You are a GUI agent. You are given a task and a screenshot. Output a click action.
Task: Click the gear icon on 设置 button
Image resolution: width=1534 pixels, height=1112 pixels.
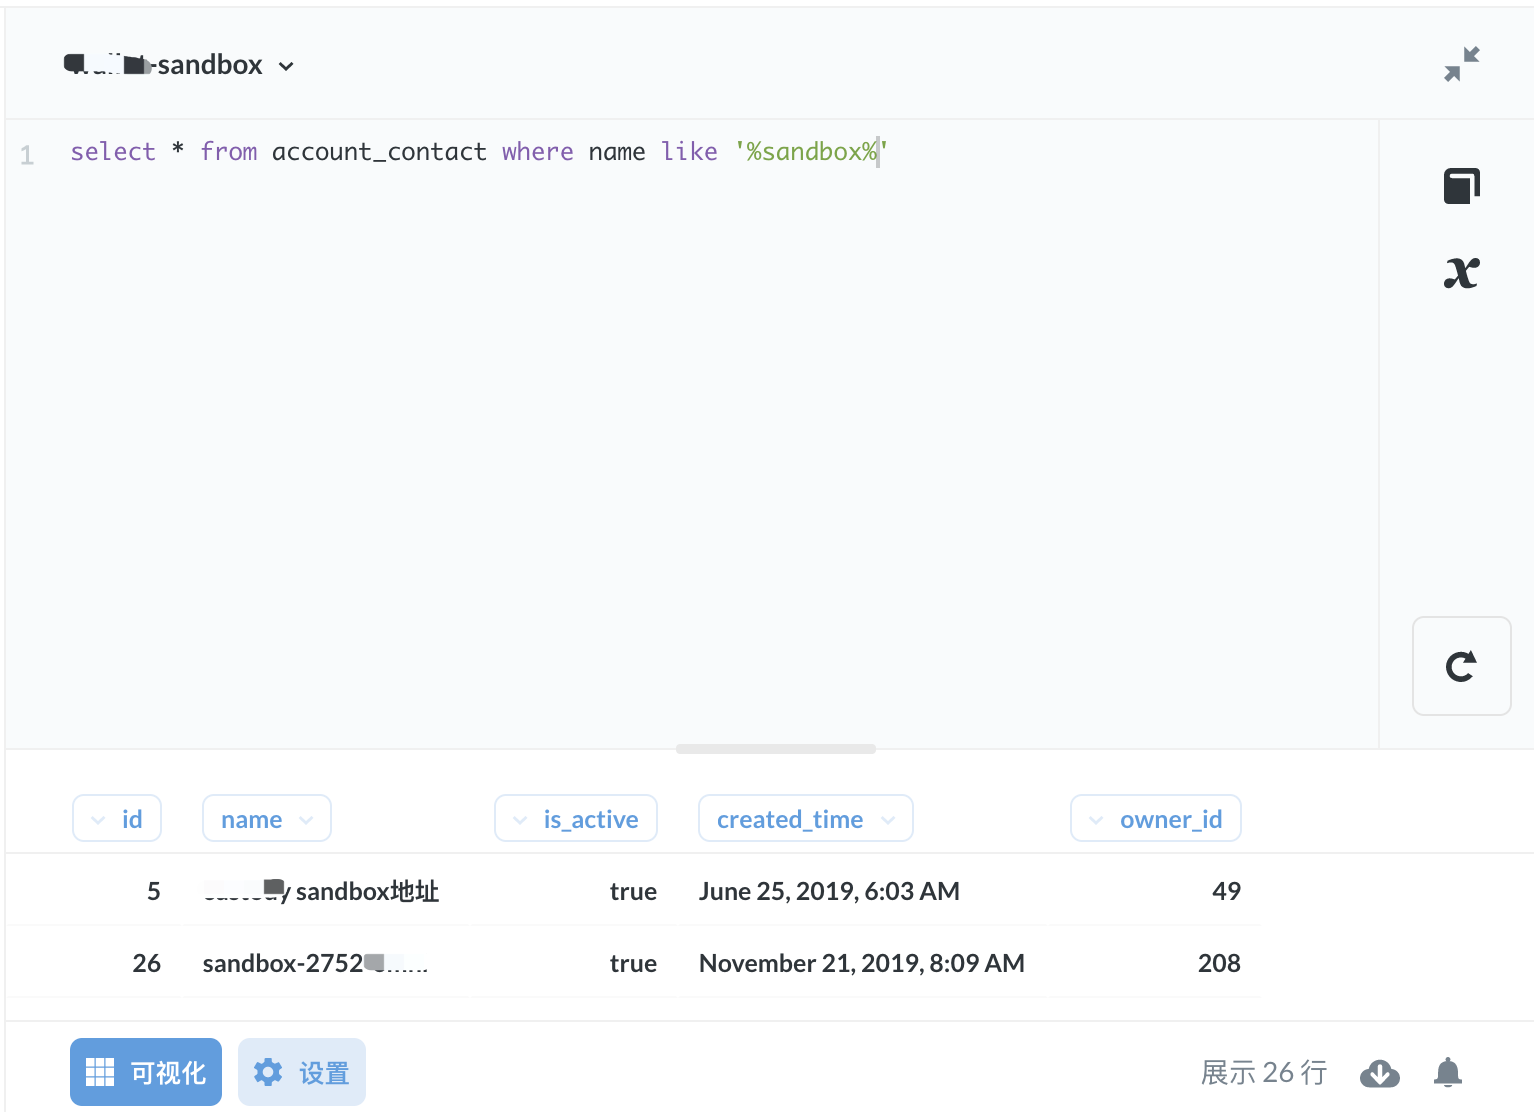click(x=267, y=1071)
